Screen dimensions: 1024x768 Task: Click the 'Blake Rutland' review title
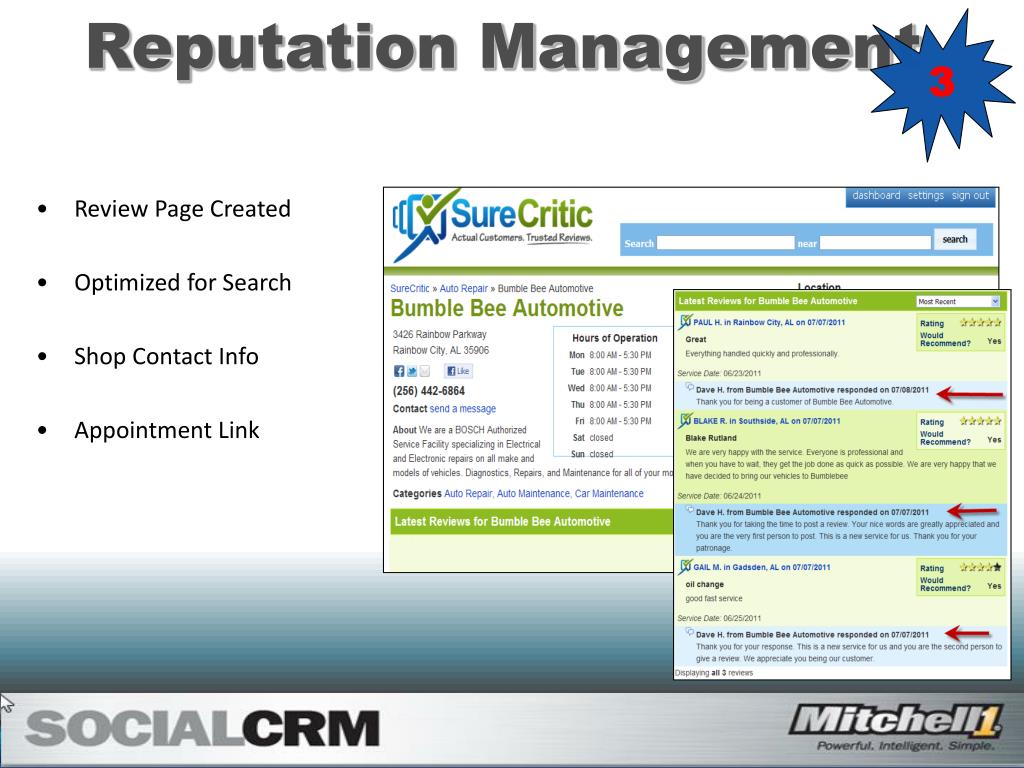(711, 438)
